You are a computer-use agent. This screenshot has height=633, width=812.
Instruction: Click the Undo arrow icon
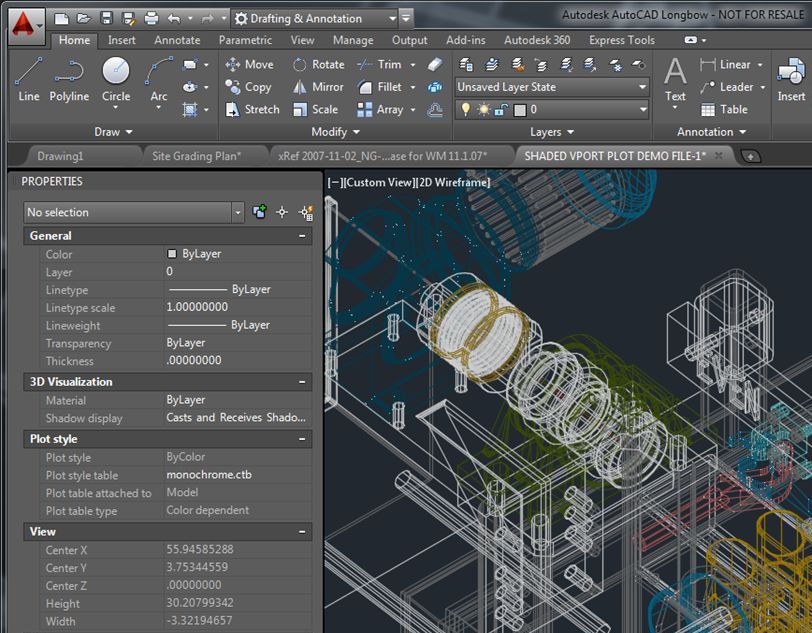[174, 19]
